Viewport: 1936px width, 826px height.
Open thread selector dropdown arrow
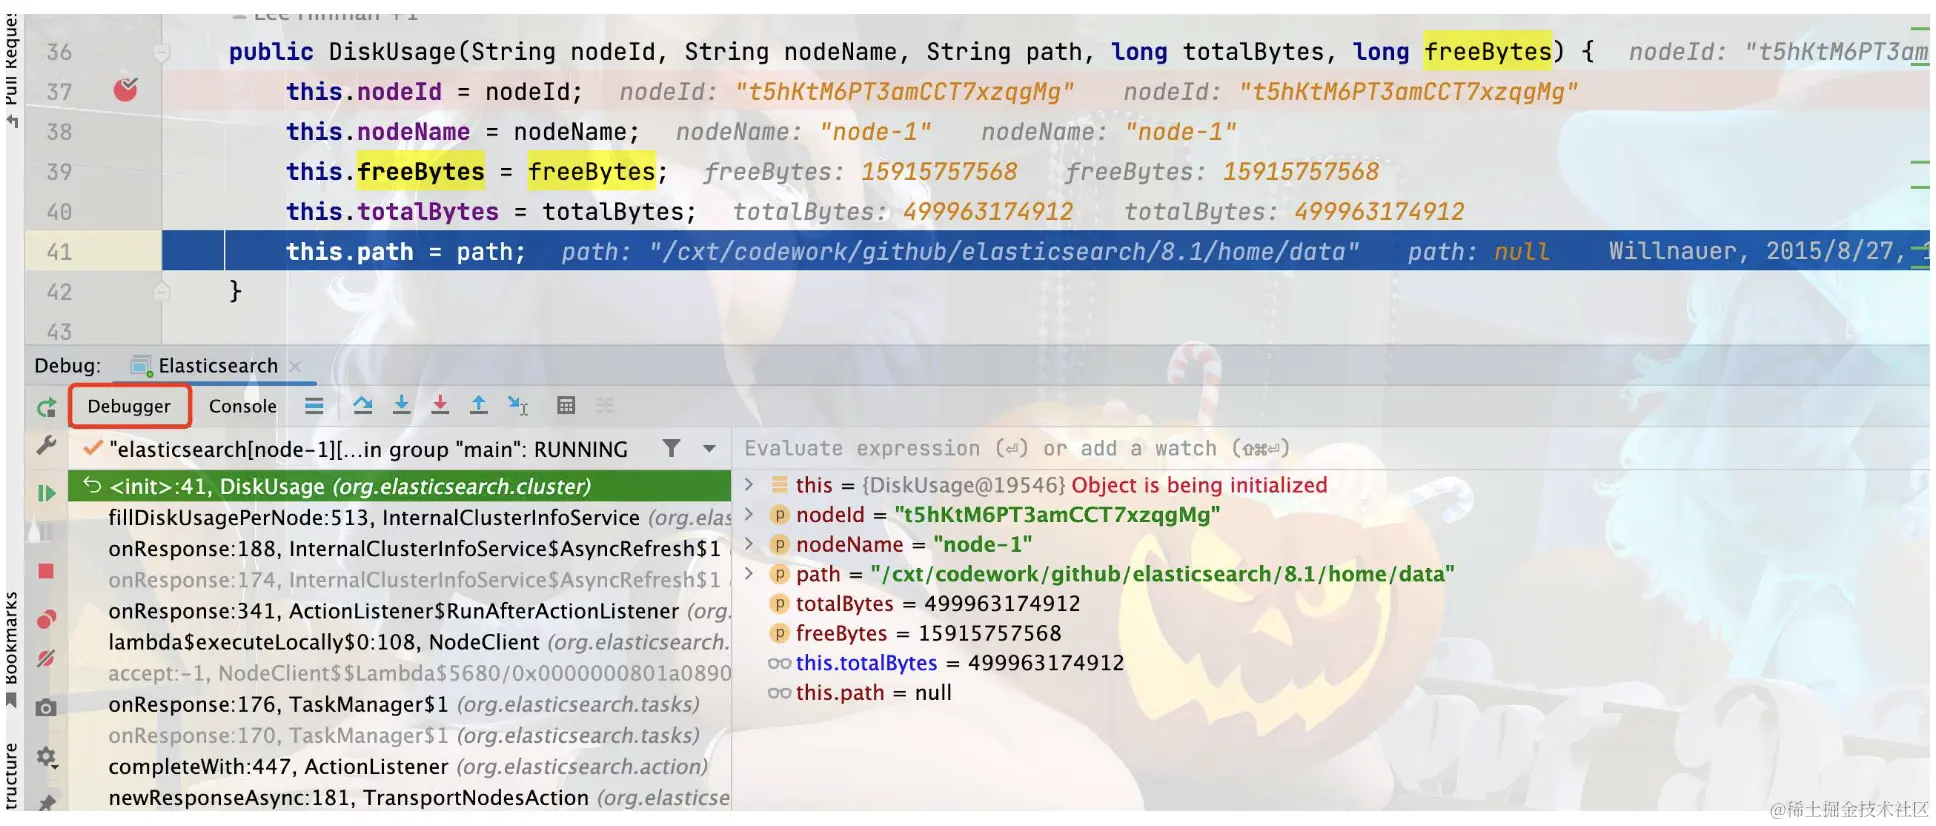coord(709,449)
